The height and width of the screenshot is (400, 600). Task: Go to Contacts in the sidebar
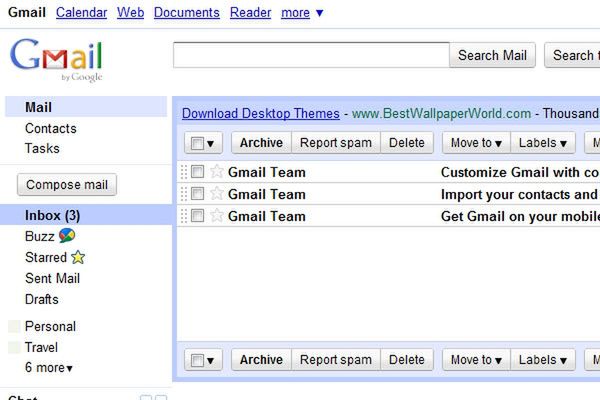(51, 128)
